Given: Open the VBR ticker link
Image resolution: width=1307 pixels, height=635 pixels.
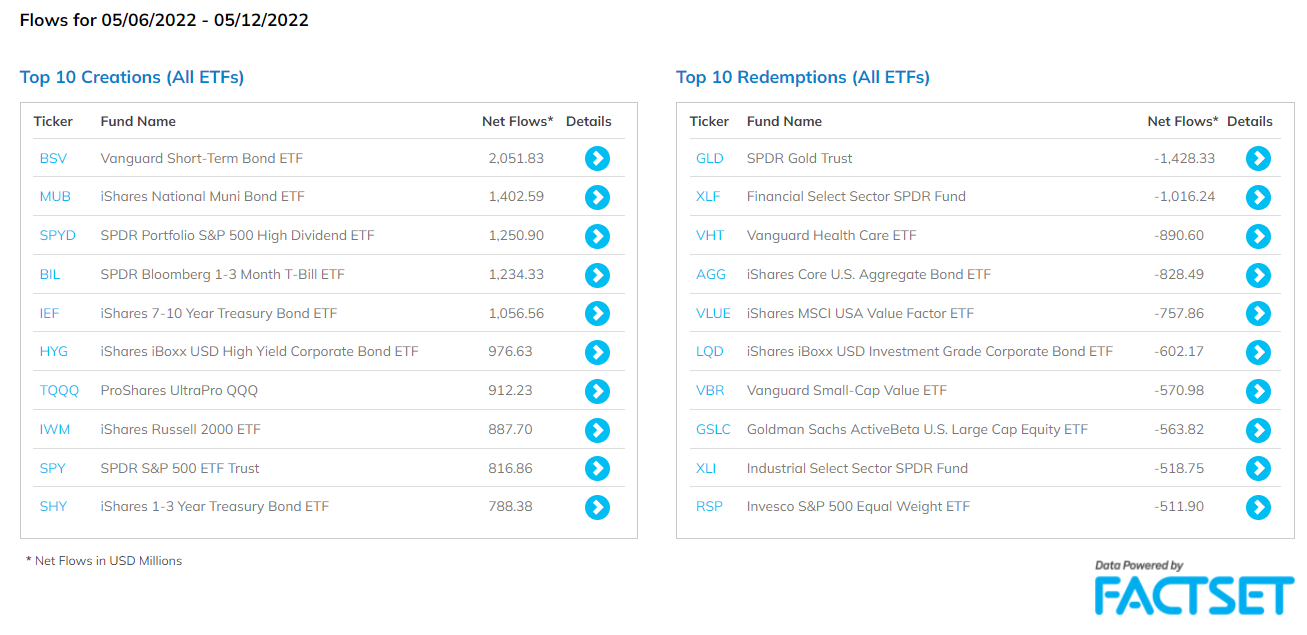Looking at the screenshot, I should (x=710, y=391).
